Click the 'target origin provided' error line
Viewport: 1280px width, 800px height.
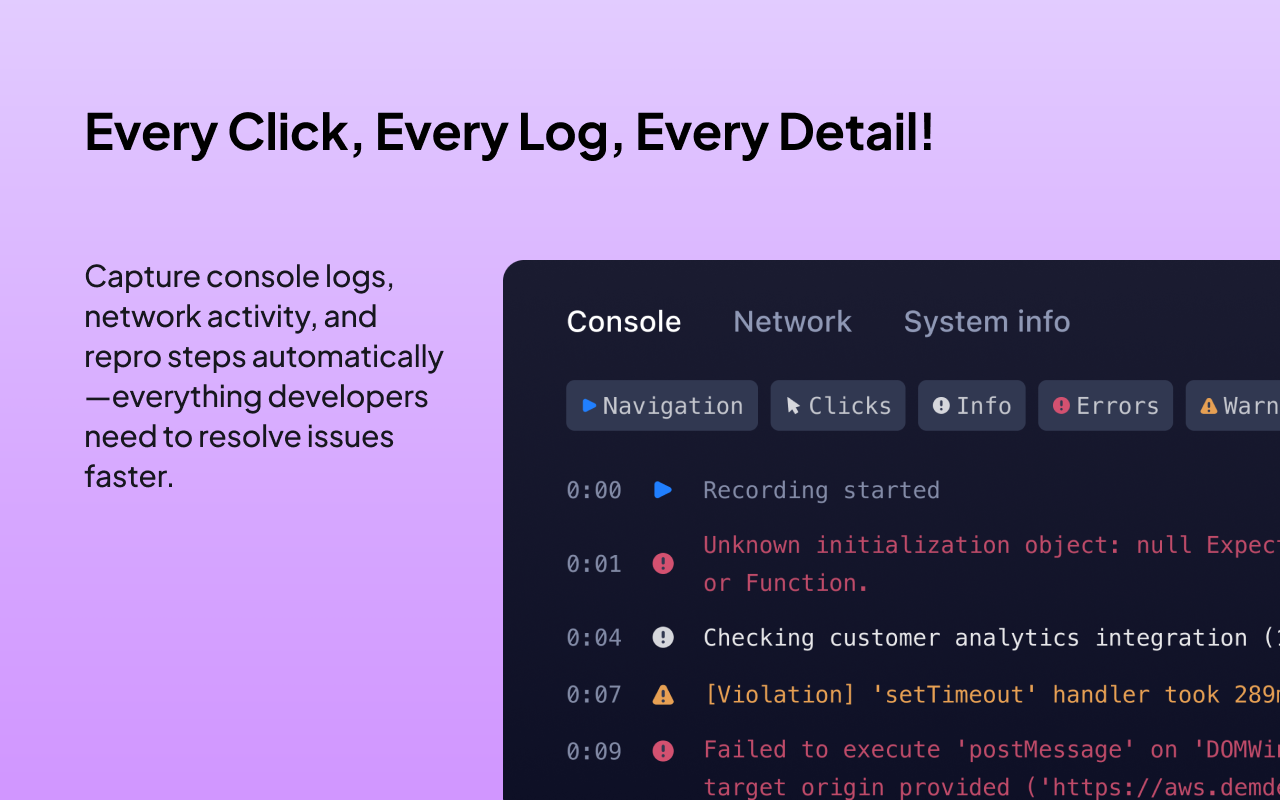(991, 787)
